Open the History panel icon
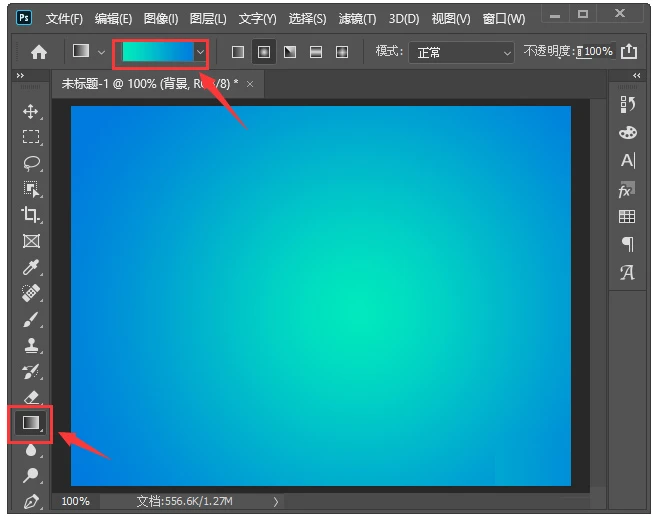The width and height of the screenshot is (653, 521). (x=627, y=105)
